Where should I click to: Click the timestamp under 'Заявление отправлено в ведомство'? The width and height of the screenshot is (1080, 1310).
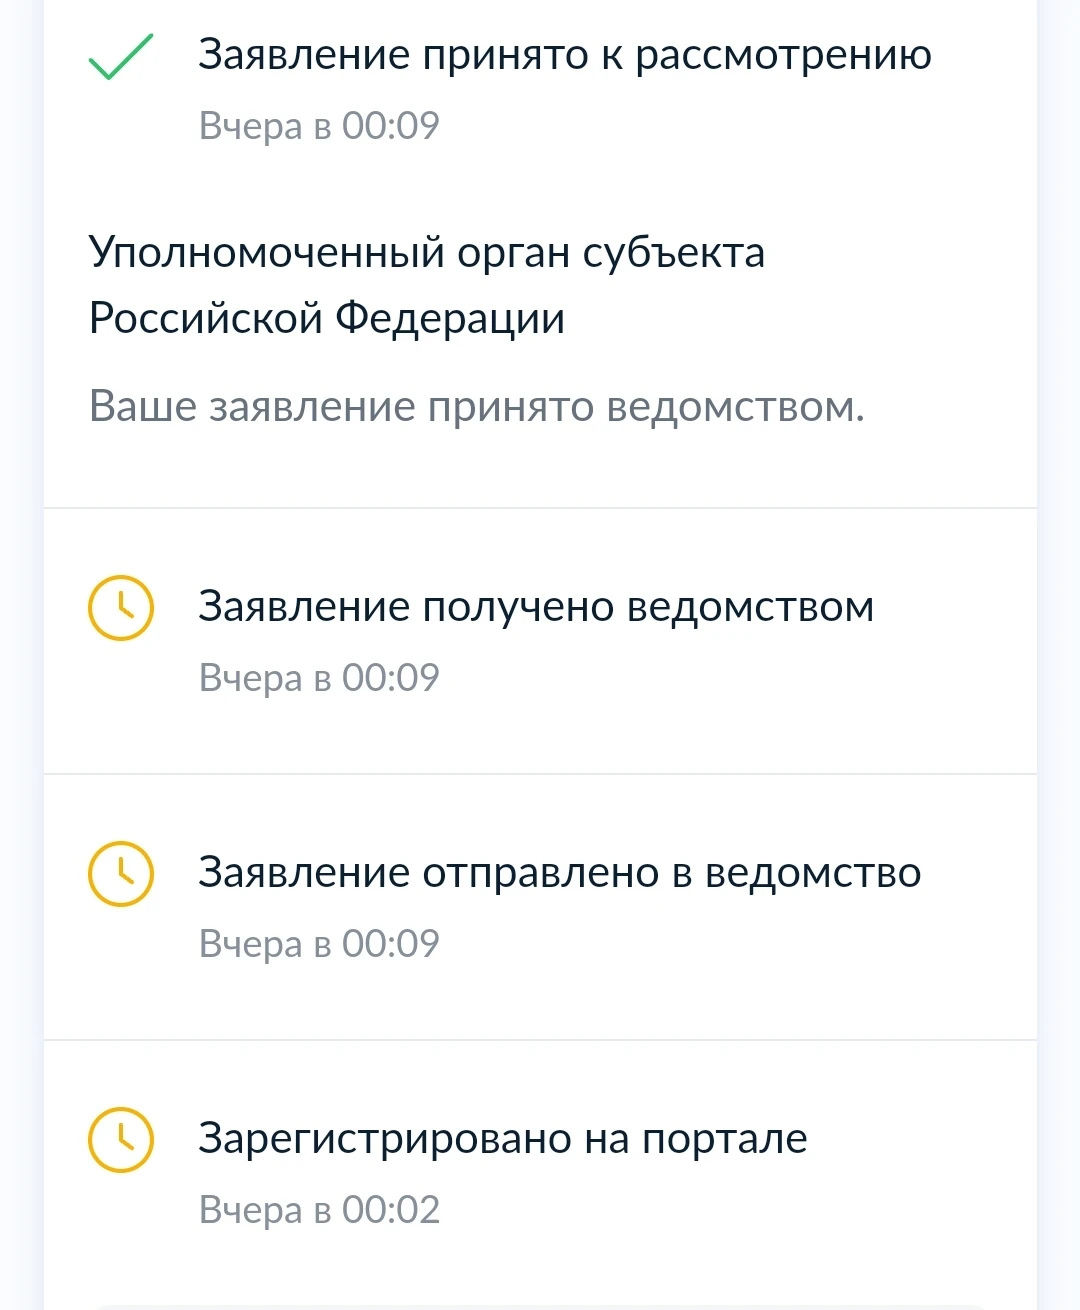[x=319, y=944]
